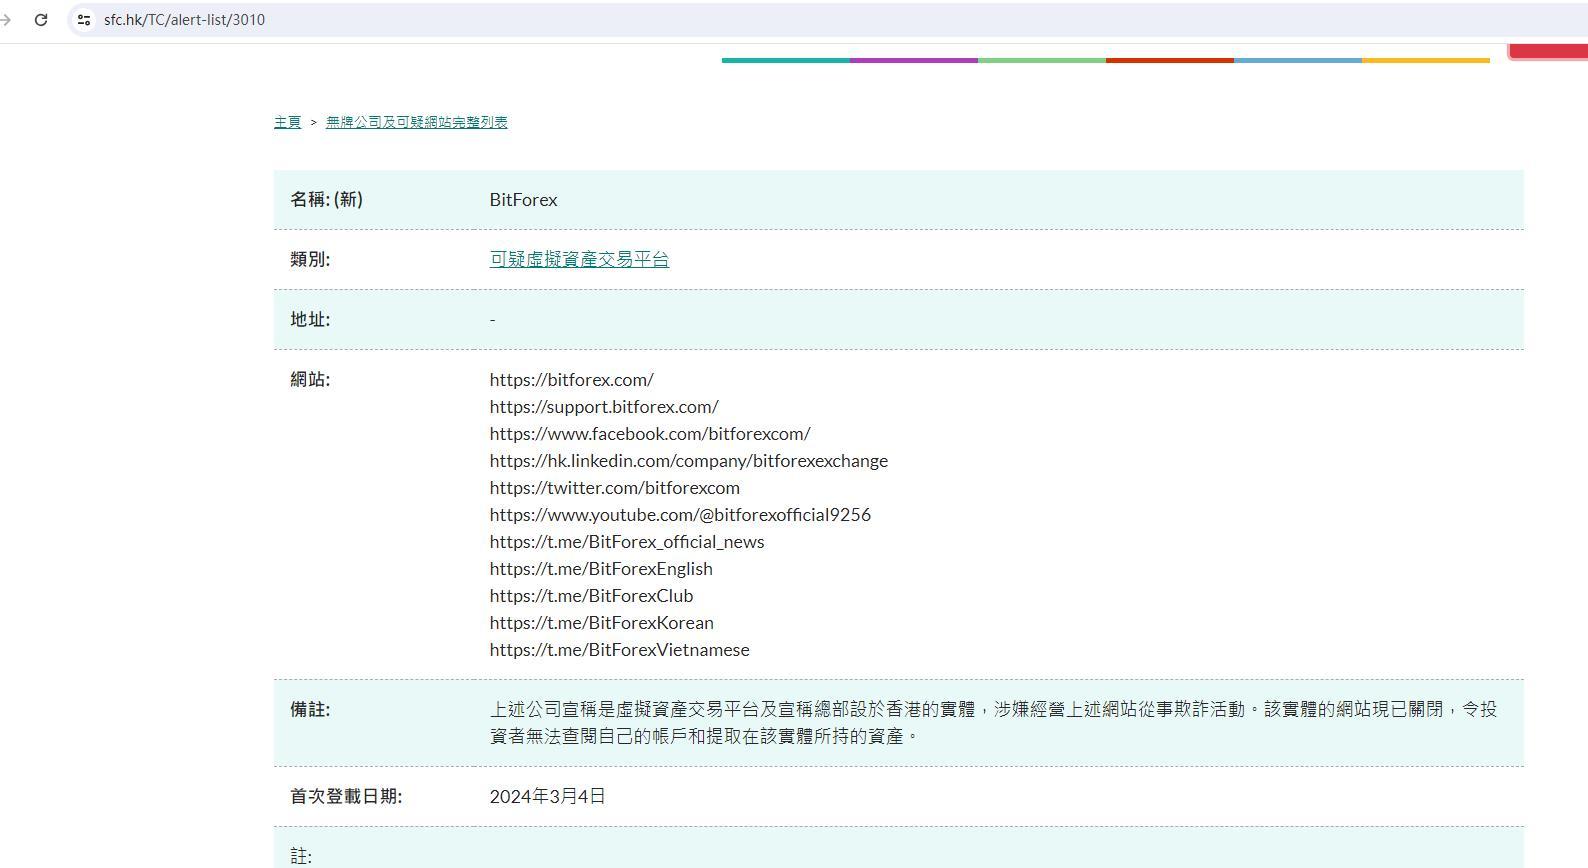The height and width of the screenshot is (868, 1588).
Task: Click the browser reload icon
Action: pyautogui.click(x=41, y=20)
